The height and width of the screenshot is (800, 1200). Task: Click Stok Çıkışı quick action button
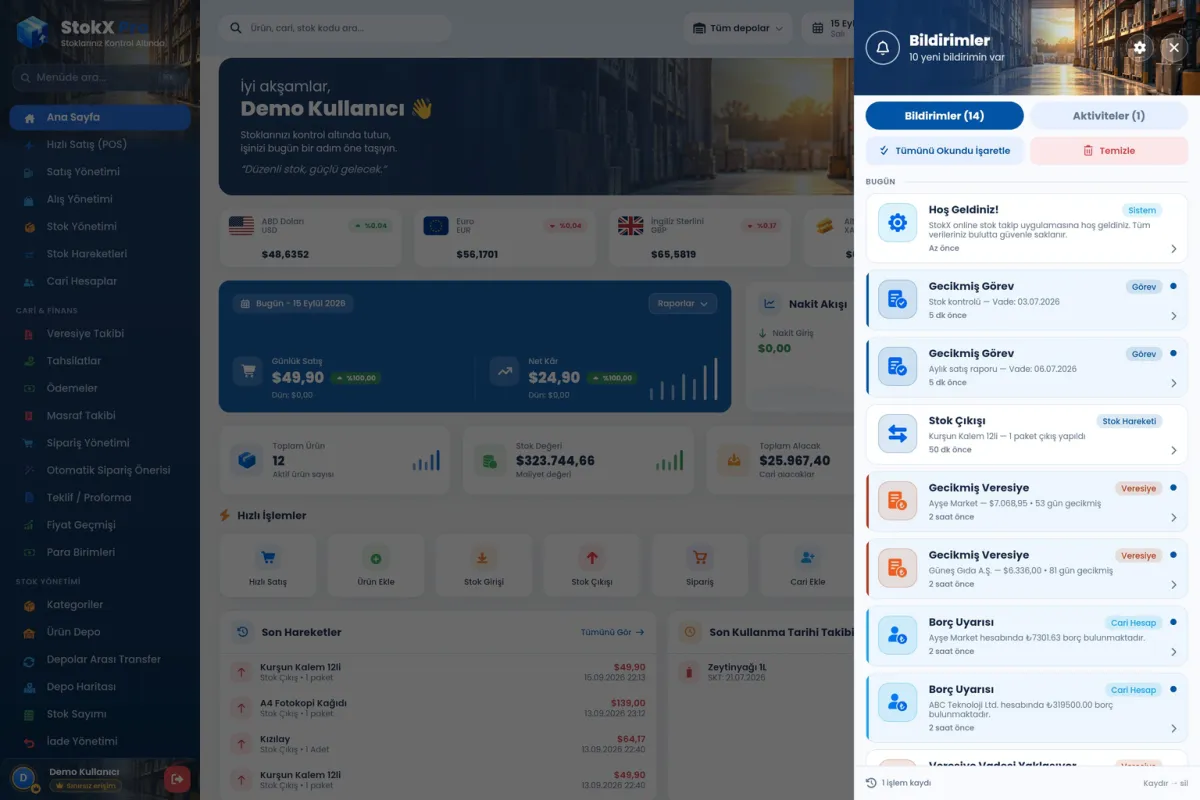pyautogui.click(x=592, y=566)
